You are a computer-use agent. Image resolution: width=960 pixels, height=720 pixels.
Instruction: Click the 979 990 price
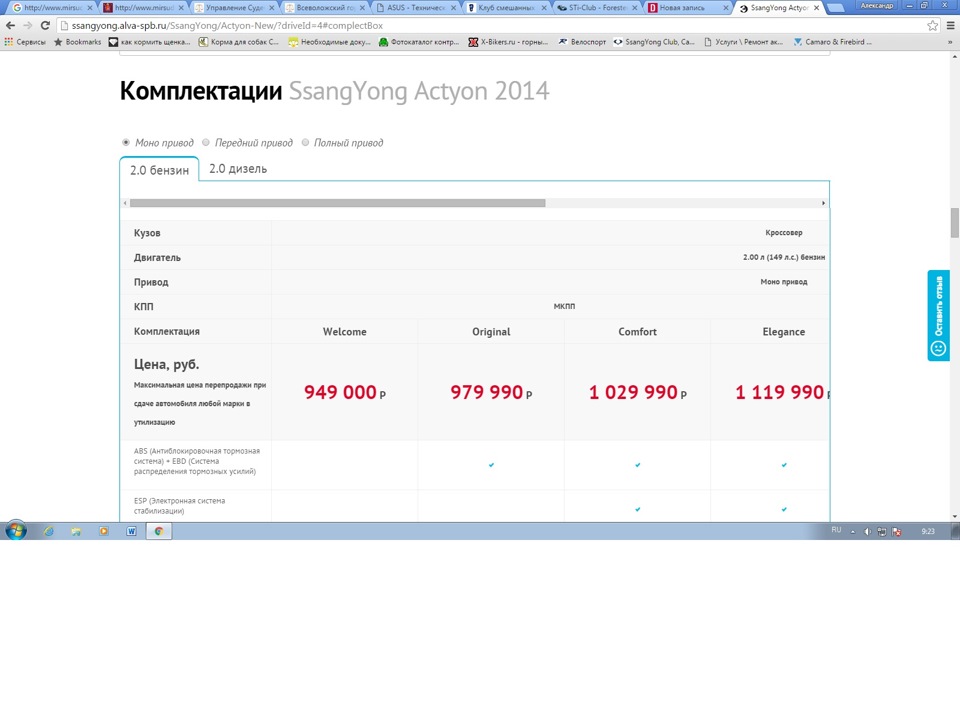tap(491, 392)
